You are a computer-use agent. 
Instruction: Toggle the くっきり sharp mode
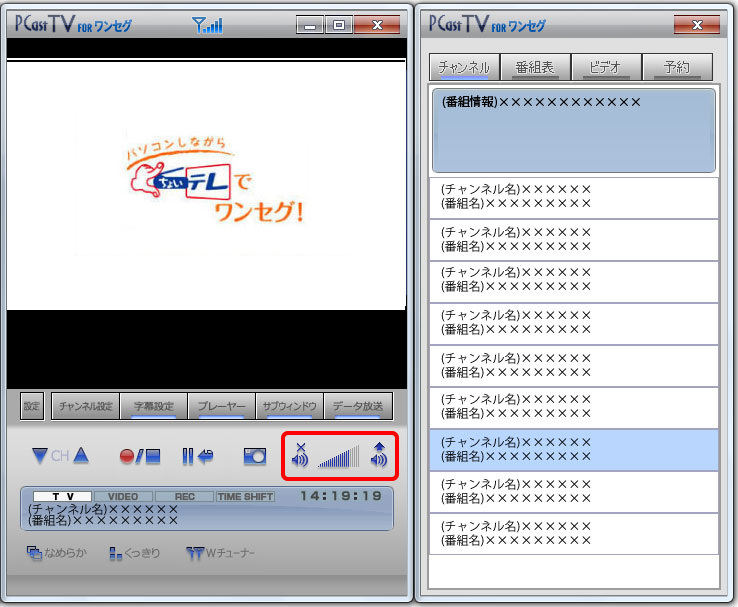(136, 552)
